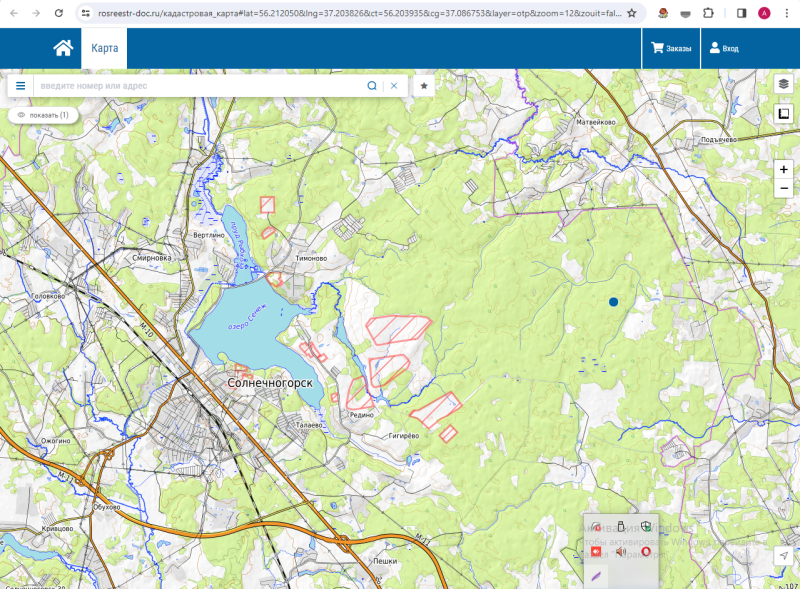
Task: Go to the Вход login button
Action: (x=724, y=48)
